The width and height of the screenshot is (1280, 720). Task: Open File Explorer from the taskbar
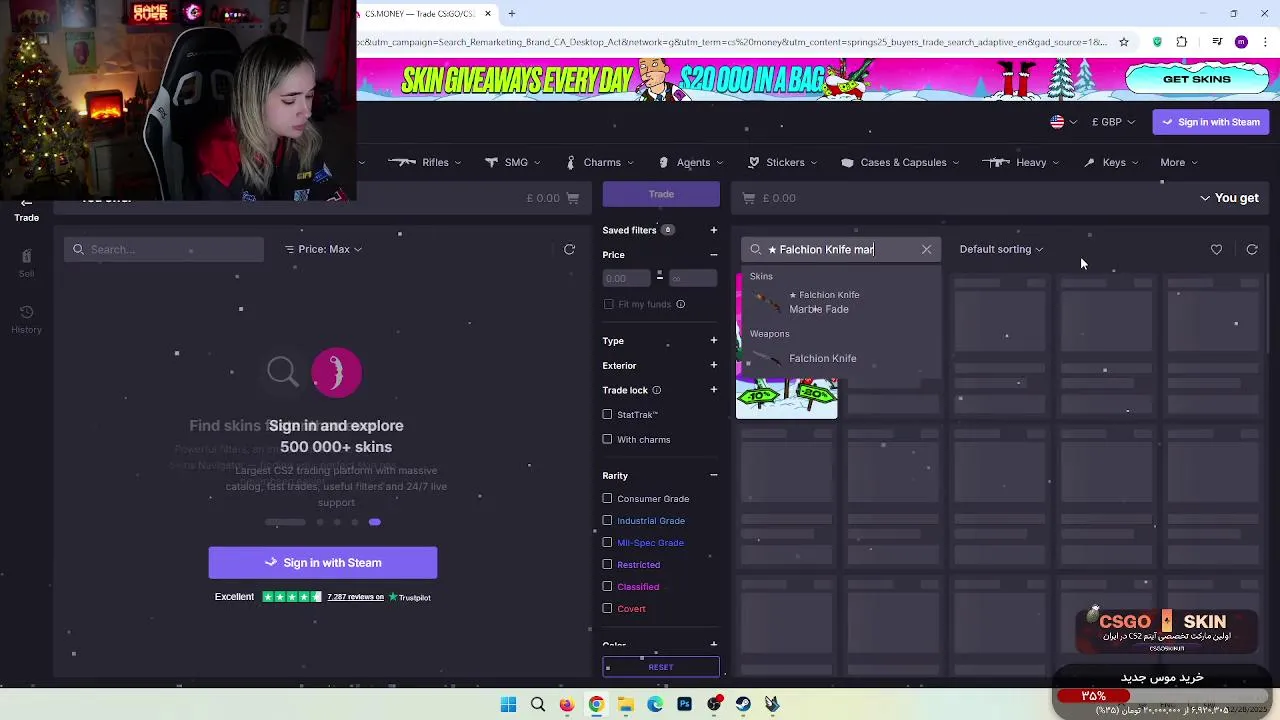click(x=626, y=704)
